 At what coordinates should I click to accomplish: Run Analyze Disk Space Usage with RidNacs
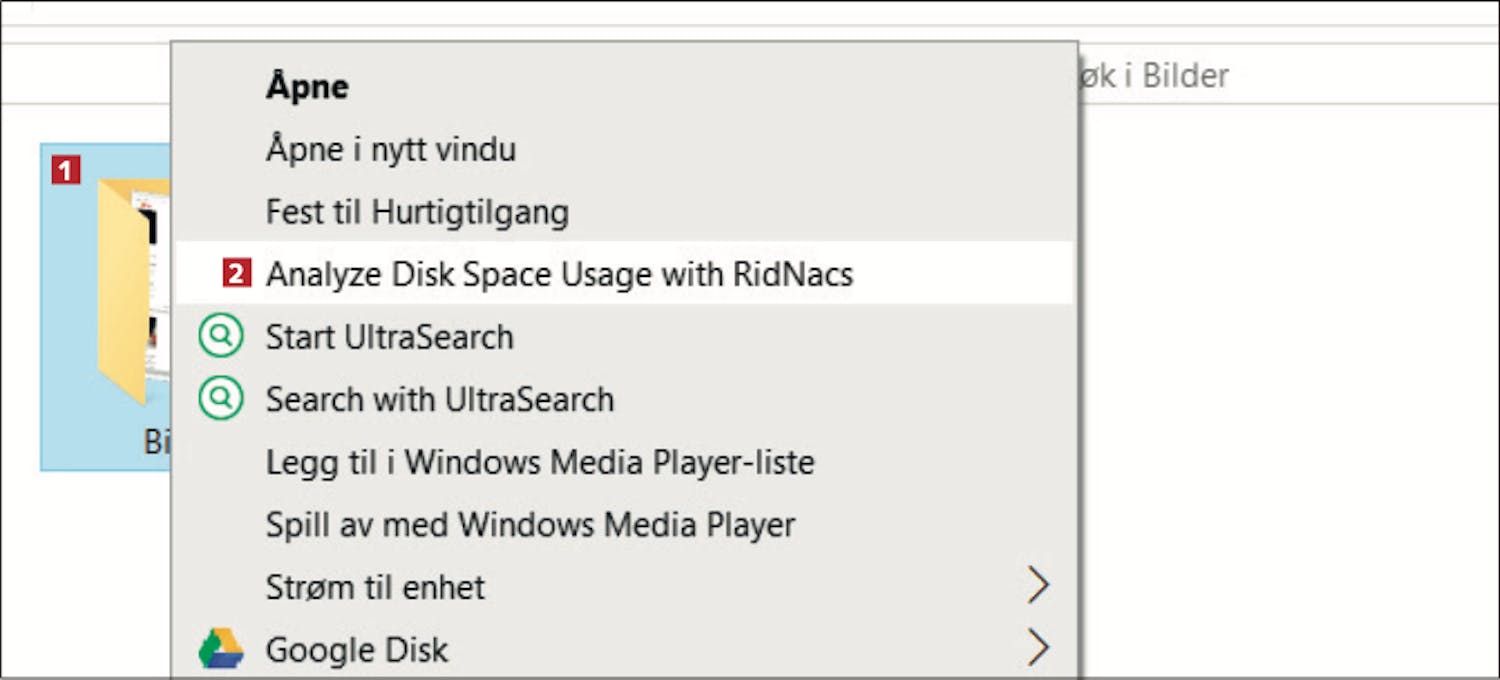point(559,274)
